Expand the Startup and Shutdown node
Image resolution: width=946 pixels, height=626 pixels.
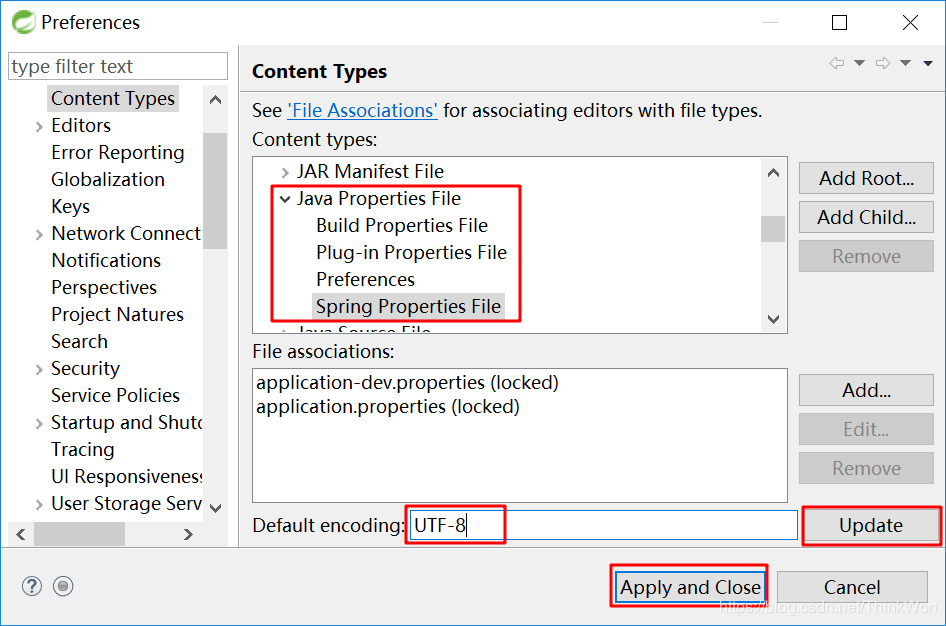39,423
